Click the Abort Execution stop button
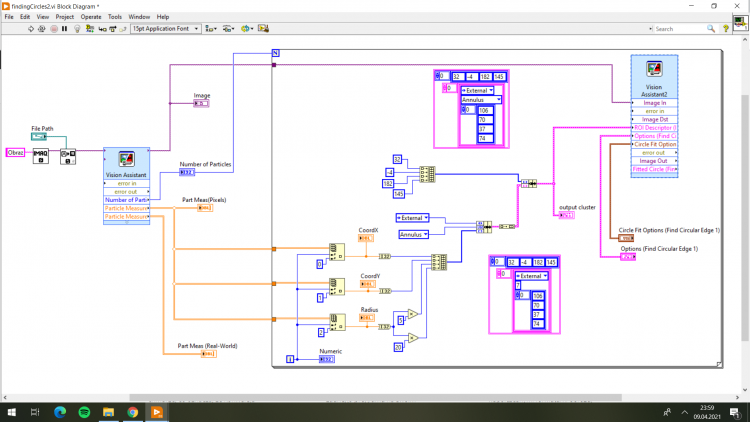 click(x=54, y=29)
